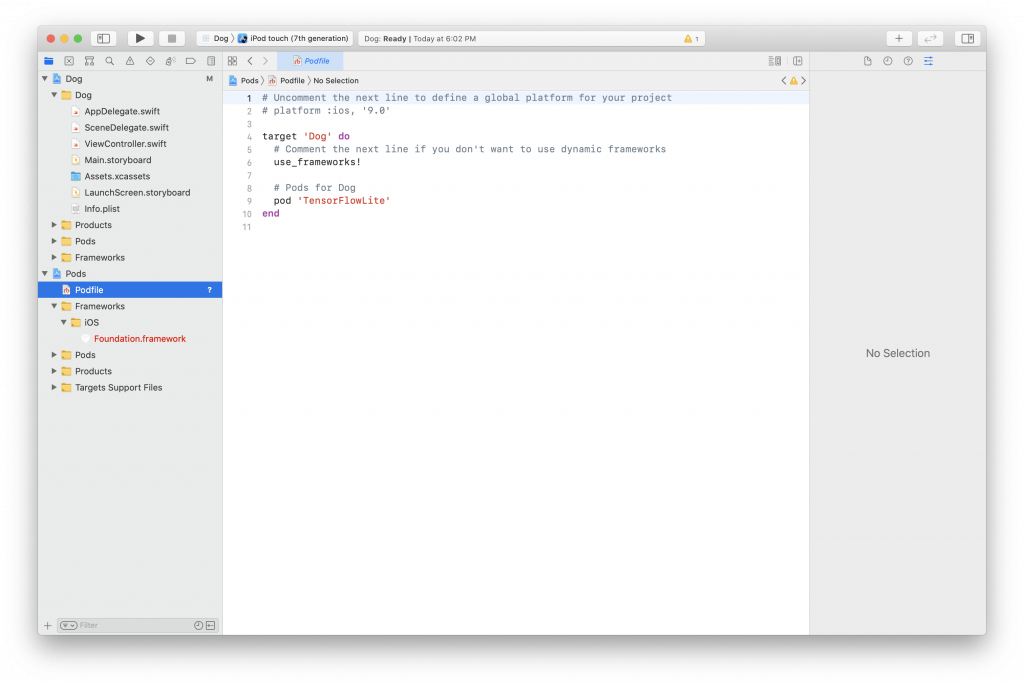Collapse the Dog project root

coord(45,78)
